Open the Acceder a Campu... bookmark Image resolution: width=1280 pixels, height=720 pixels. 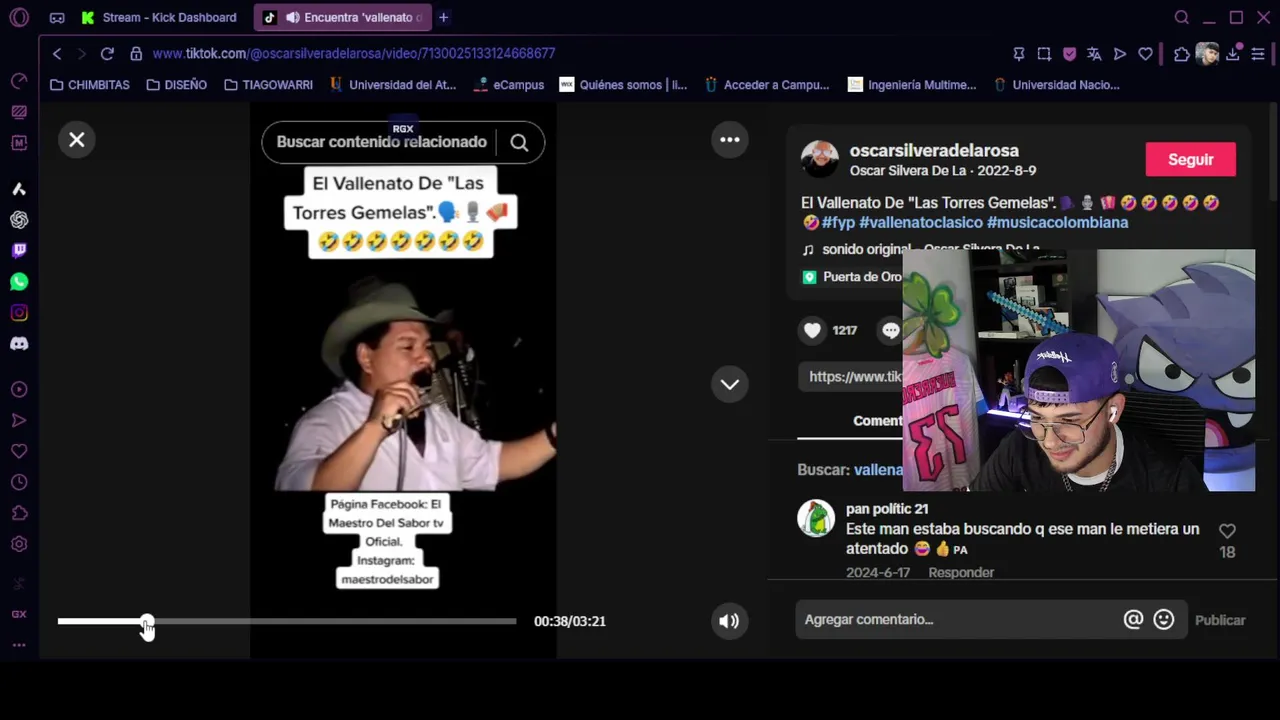click(767, 85)
